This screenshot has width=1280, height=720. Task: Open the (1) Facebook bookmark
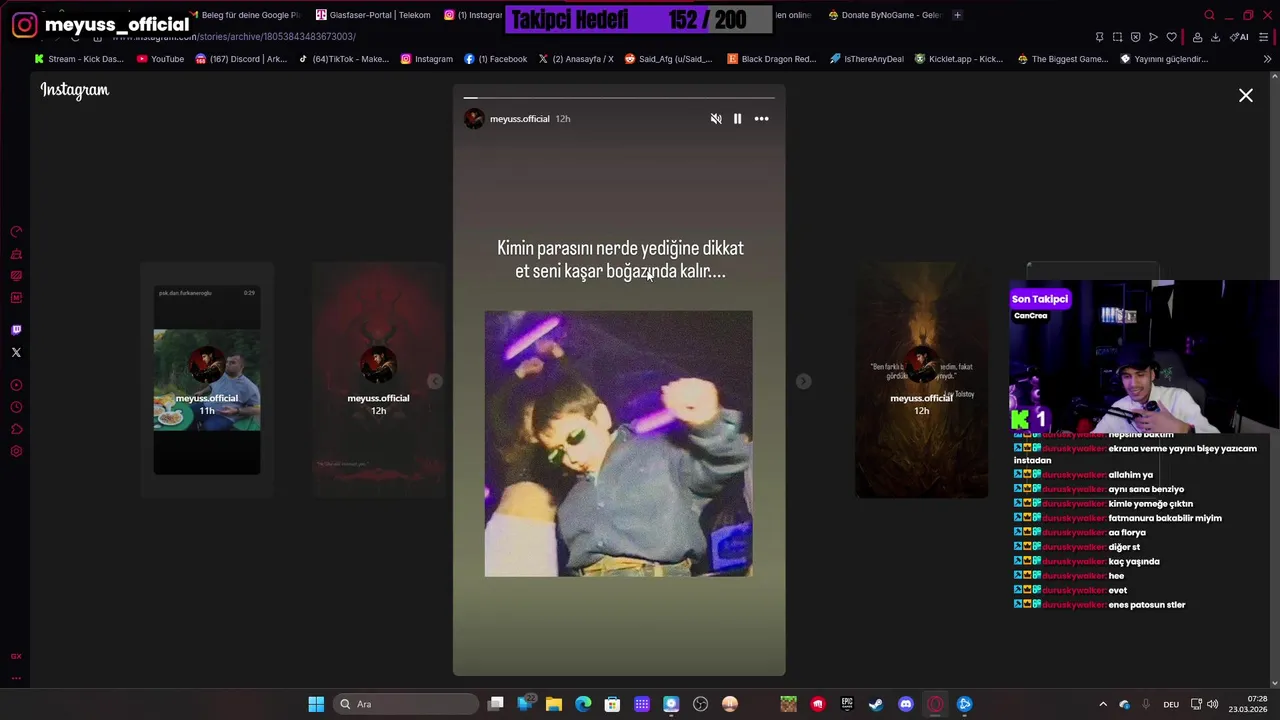coord(495,59)
